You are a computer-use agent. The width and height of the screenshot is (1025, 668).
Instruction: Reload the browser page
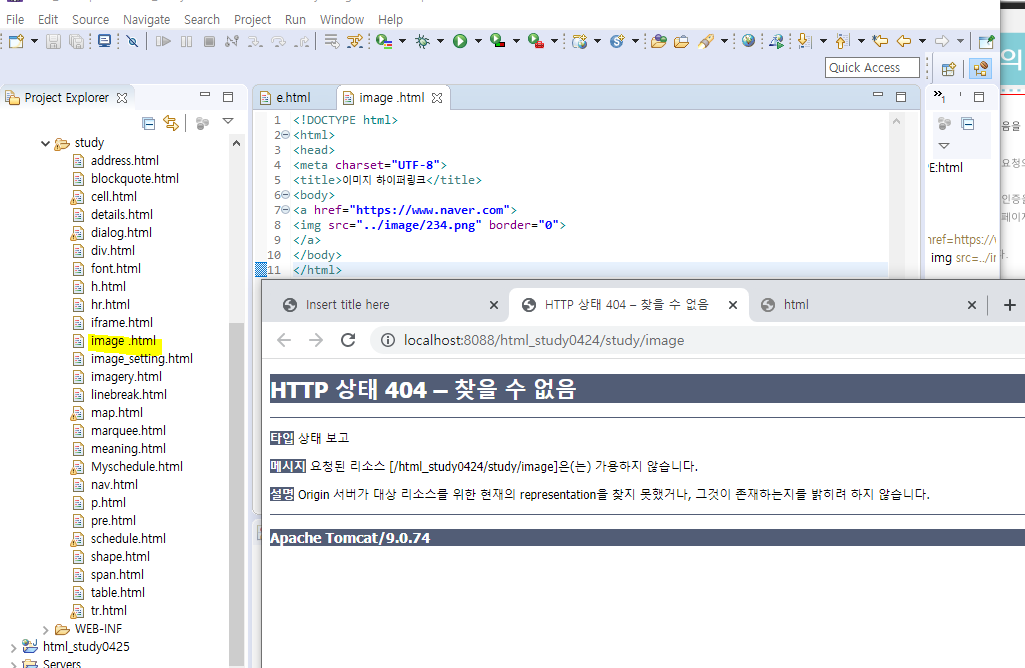pos(348,340)
